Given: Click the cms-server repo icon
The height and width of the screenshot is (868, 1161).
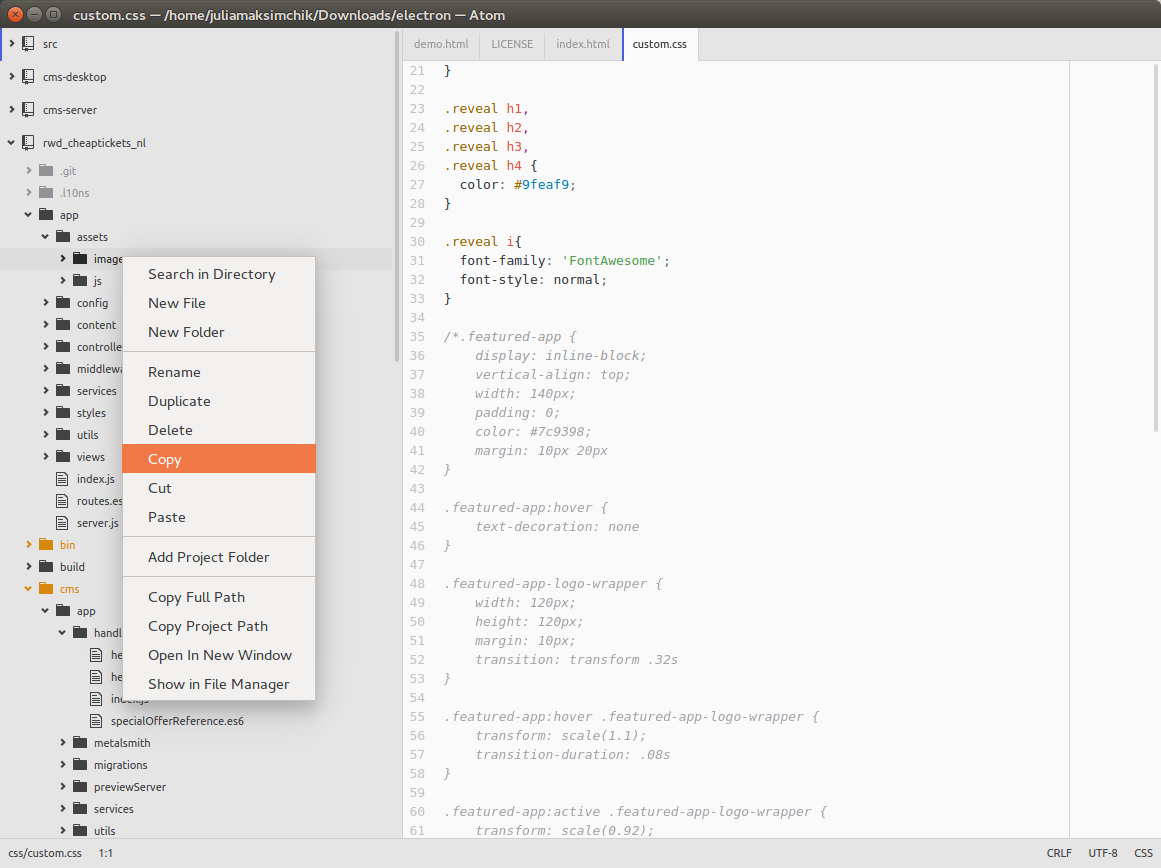Looking at the screenshot, I should pos(28,110).
